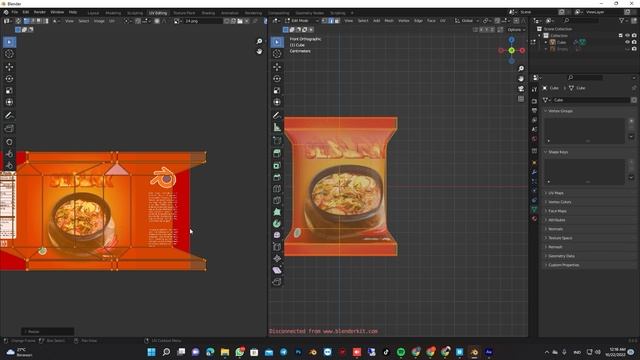Image resolution: width=640 pixels, height=360 pixels.
Task: Select the 3D viewport Select Box tool
Action: click(x=277, y=42)
